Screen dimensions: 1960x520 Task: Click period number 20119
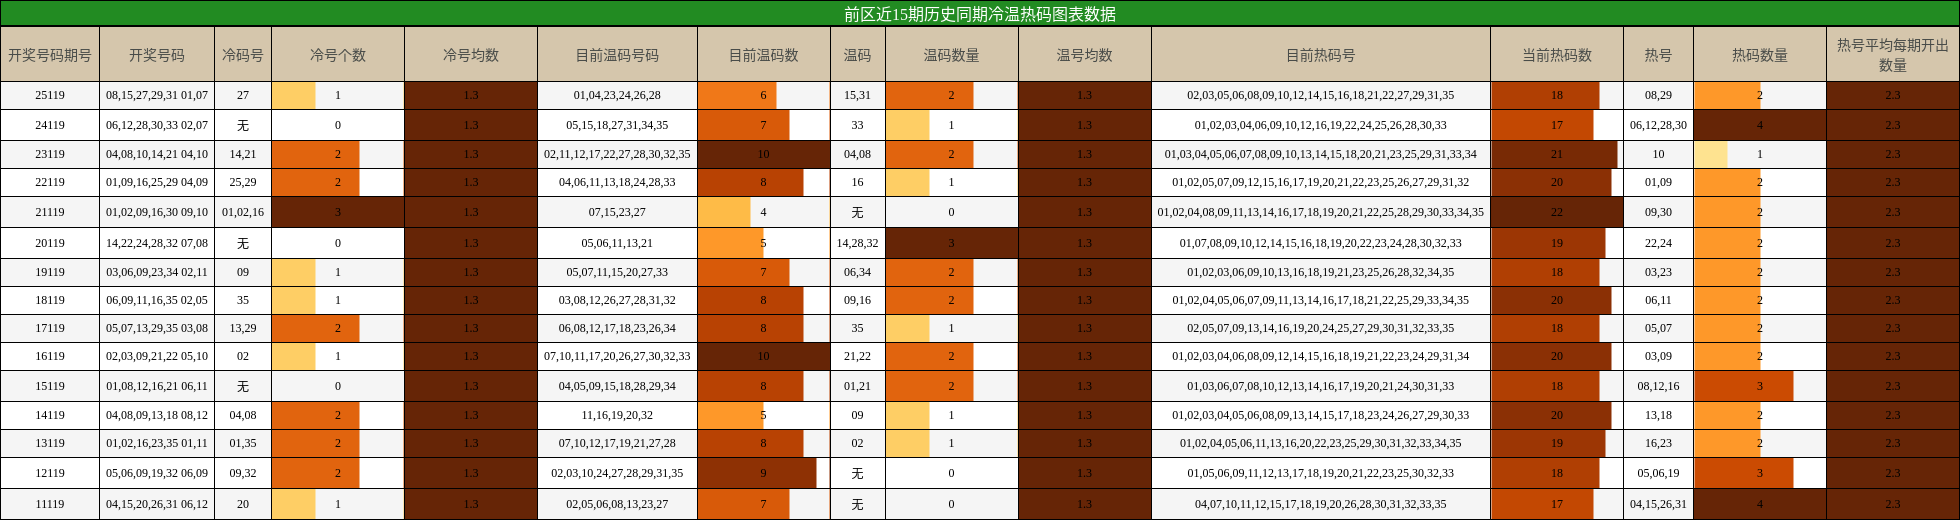(x=50, y=243)
